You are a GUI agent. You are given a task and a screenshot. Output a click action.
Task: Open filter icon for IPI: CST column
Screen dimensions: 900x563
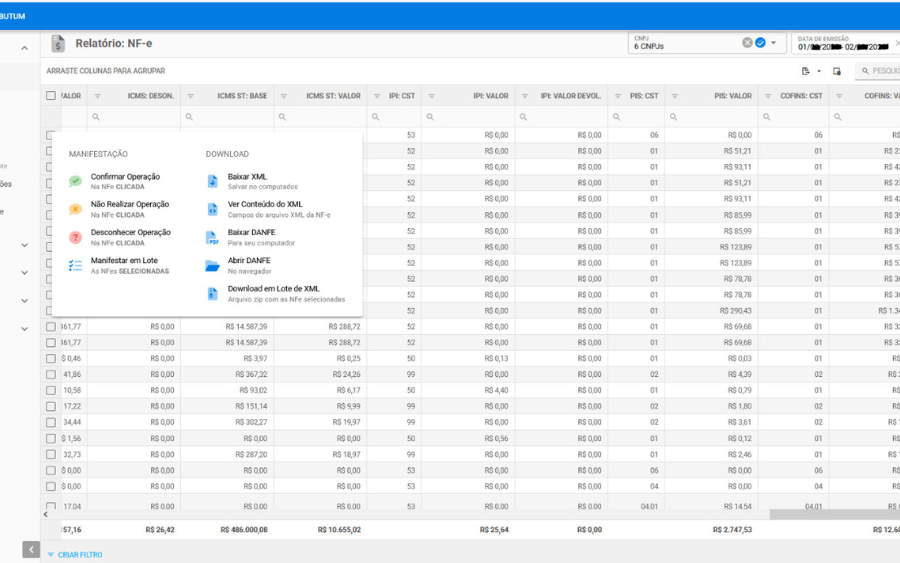377,96
